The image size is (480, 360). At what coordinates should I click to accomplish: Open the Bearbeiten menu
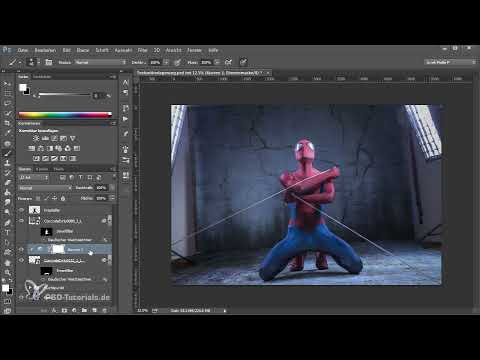click(x=45, y=50)
